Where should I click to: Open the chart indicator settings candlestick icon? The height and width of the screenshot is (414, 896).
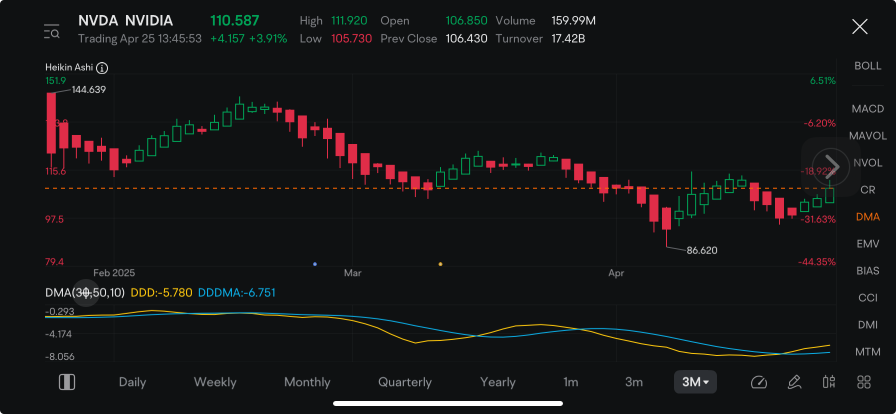point(829,382)
